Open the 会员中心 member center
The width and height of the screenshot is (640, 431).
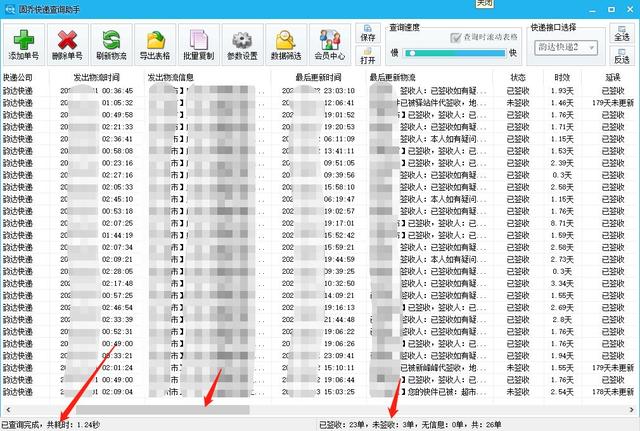click(329, 44)
